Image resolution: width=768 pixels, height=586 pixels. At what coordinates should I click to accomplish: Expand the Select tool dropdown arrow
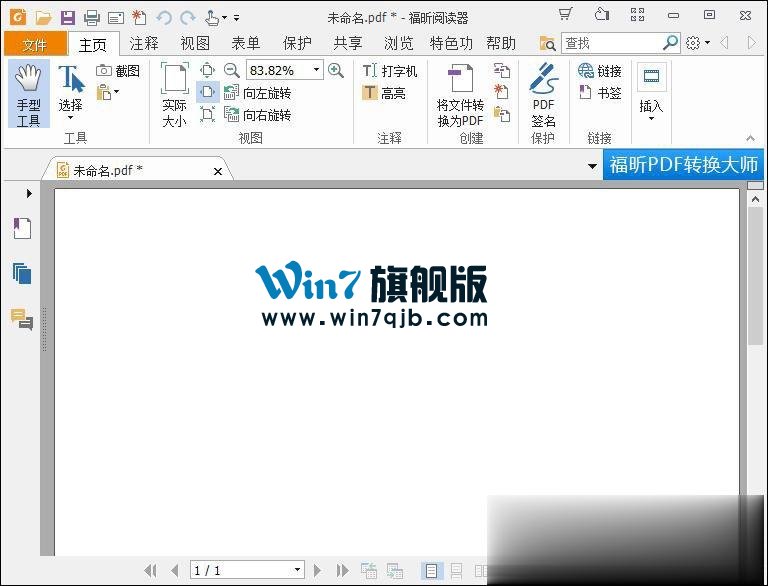(x=71, y=118)
